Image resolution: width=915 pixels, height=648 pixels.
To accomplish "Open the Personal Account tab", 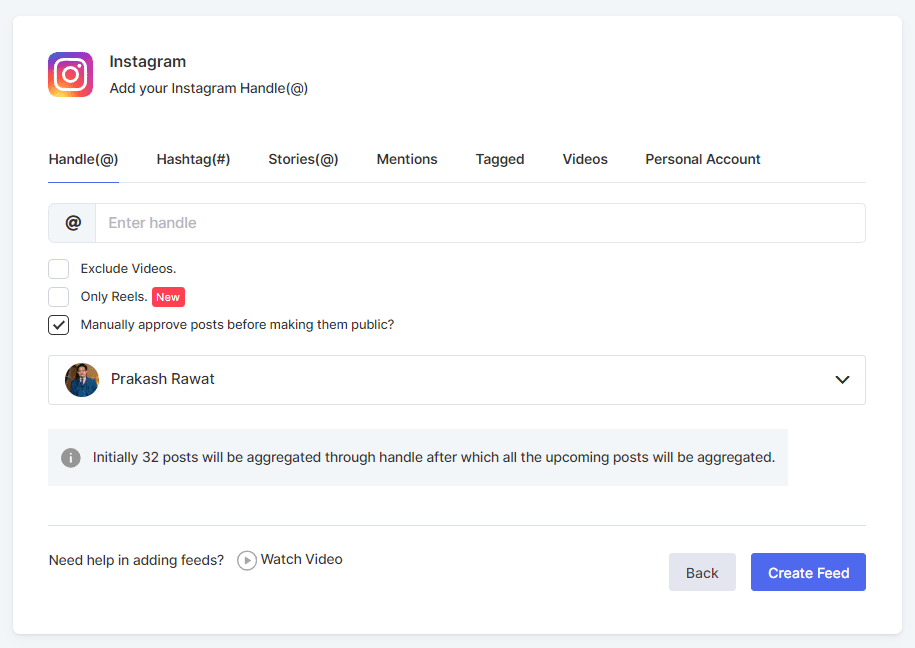I will (x=703, y=159).
